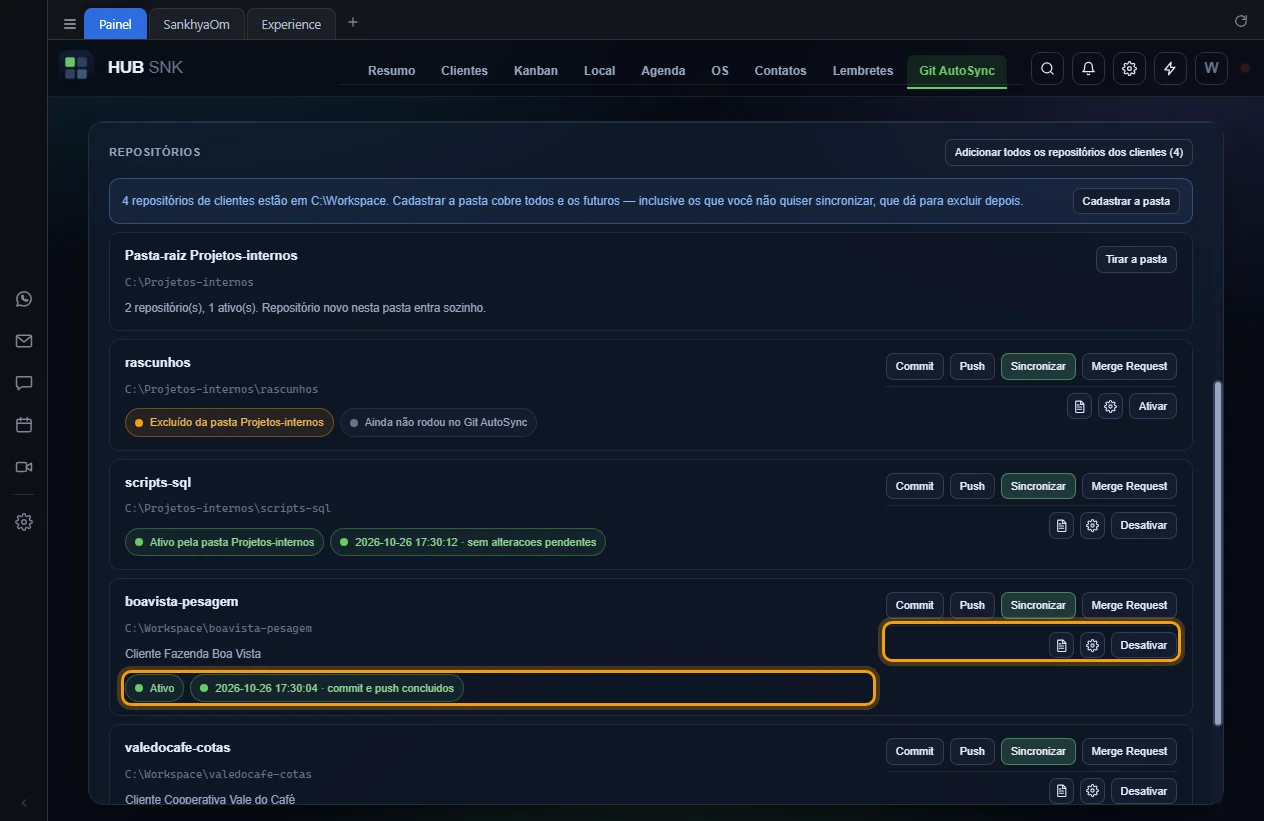The width and height of the screenshot is (1264, 821).
Task: Open the Agenda section
Action: pyautogui.click(x=663, y=70)
